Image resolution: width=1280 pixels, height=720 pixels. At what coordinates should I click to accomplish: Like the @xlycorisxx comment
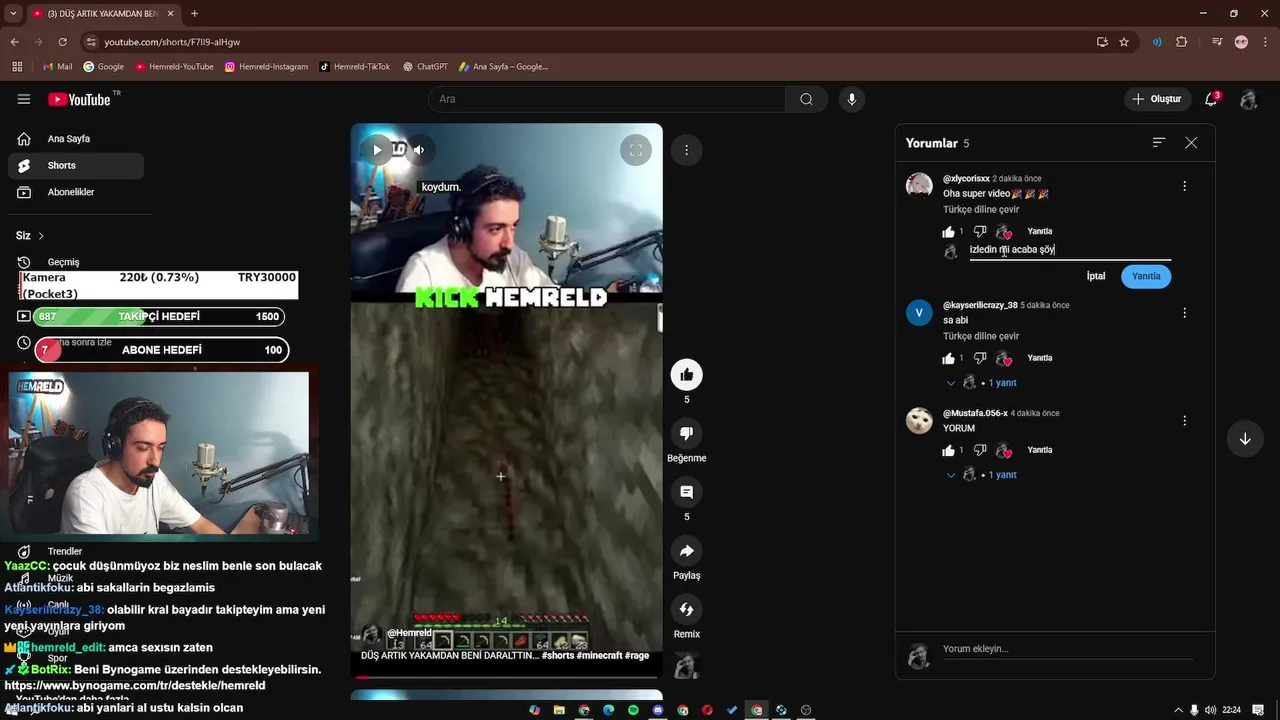pos(949,232)
